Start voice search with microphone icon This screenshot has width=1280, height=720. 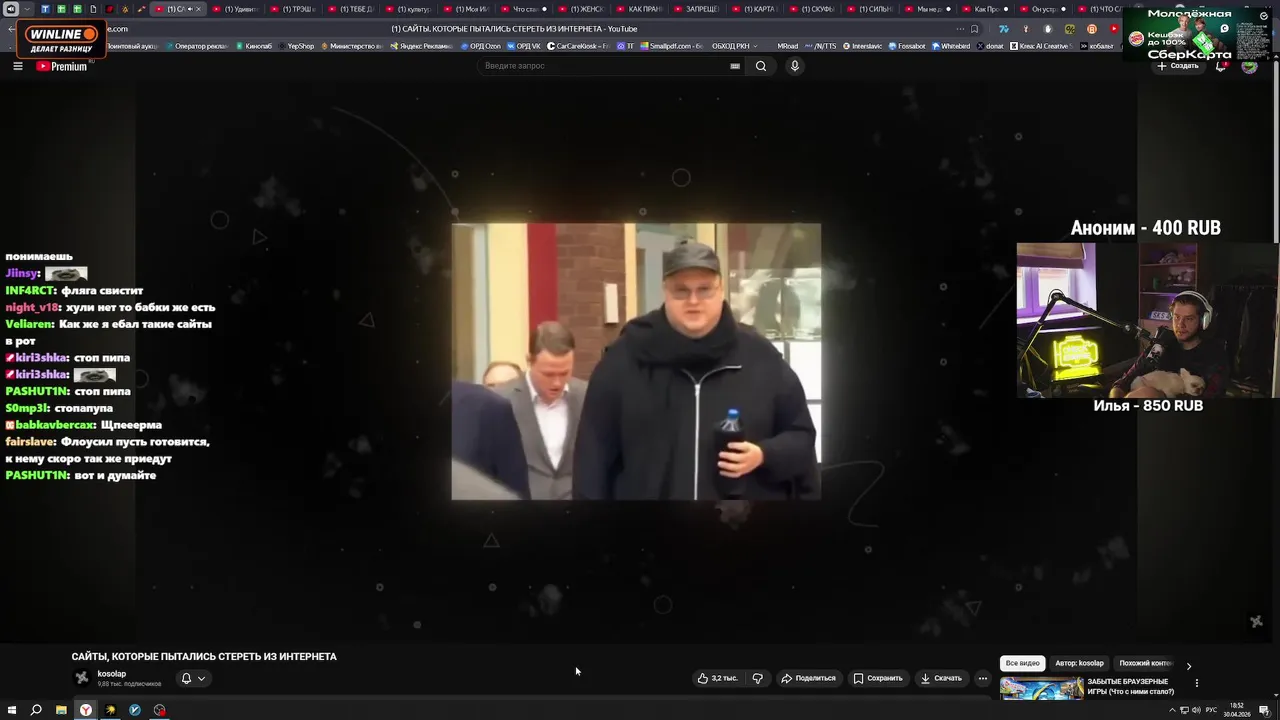tap(795, 66)
